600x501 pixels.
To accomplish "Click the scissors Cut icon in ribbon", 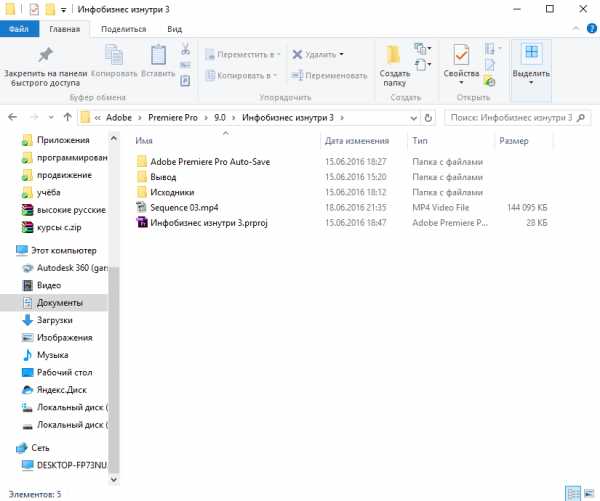I will click(185, 49).
